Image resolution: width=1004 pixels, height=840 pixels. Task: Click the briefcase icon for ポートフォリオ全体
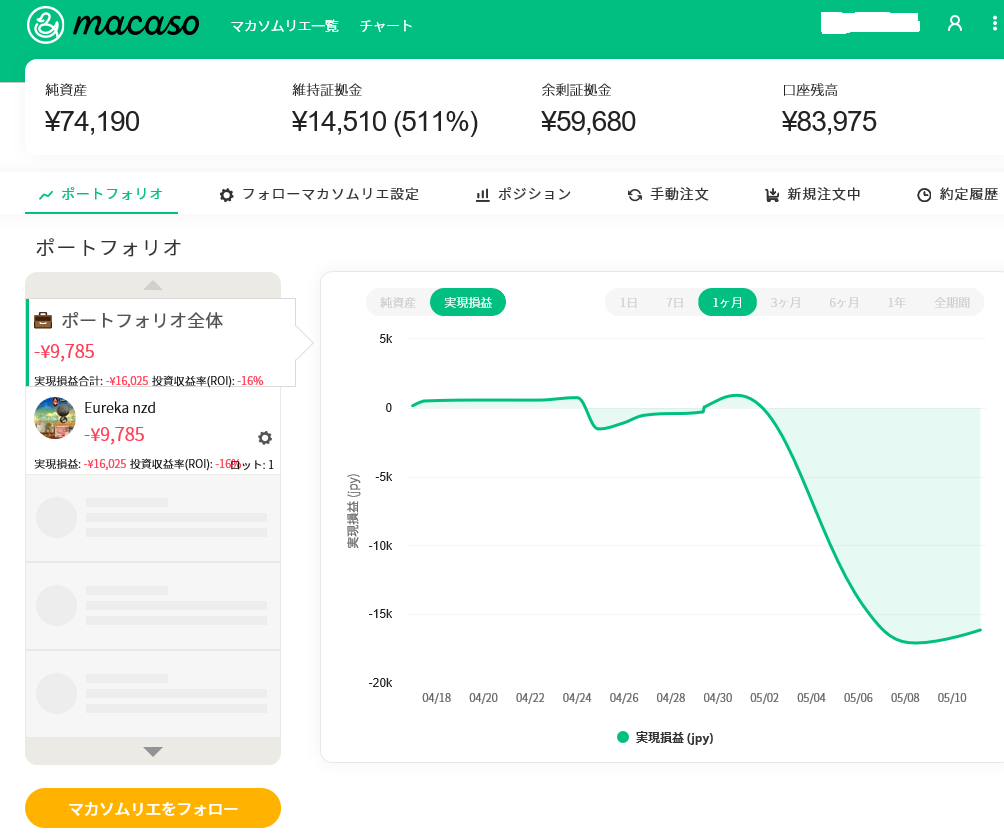(x=44, y=321)
